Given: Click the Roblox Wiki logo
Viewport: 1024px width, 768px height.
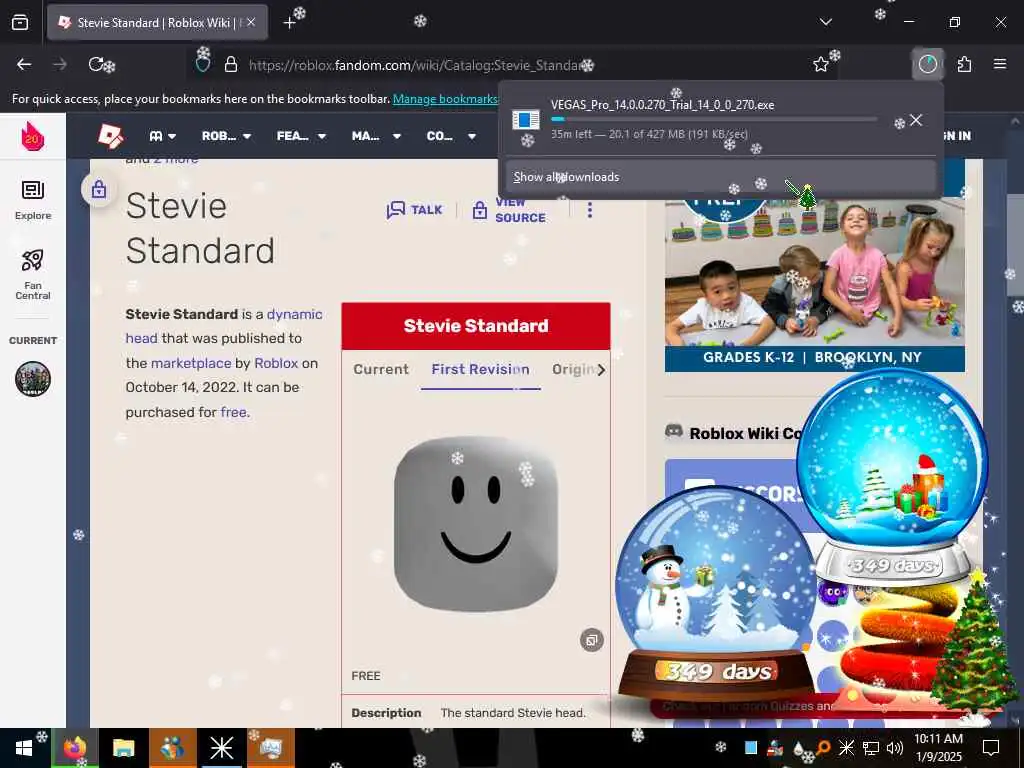Looking at the screenshot, I should tap(110, 136).
